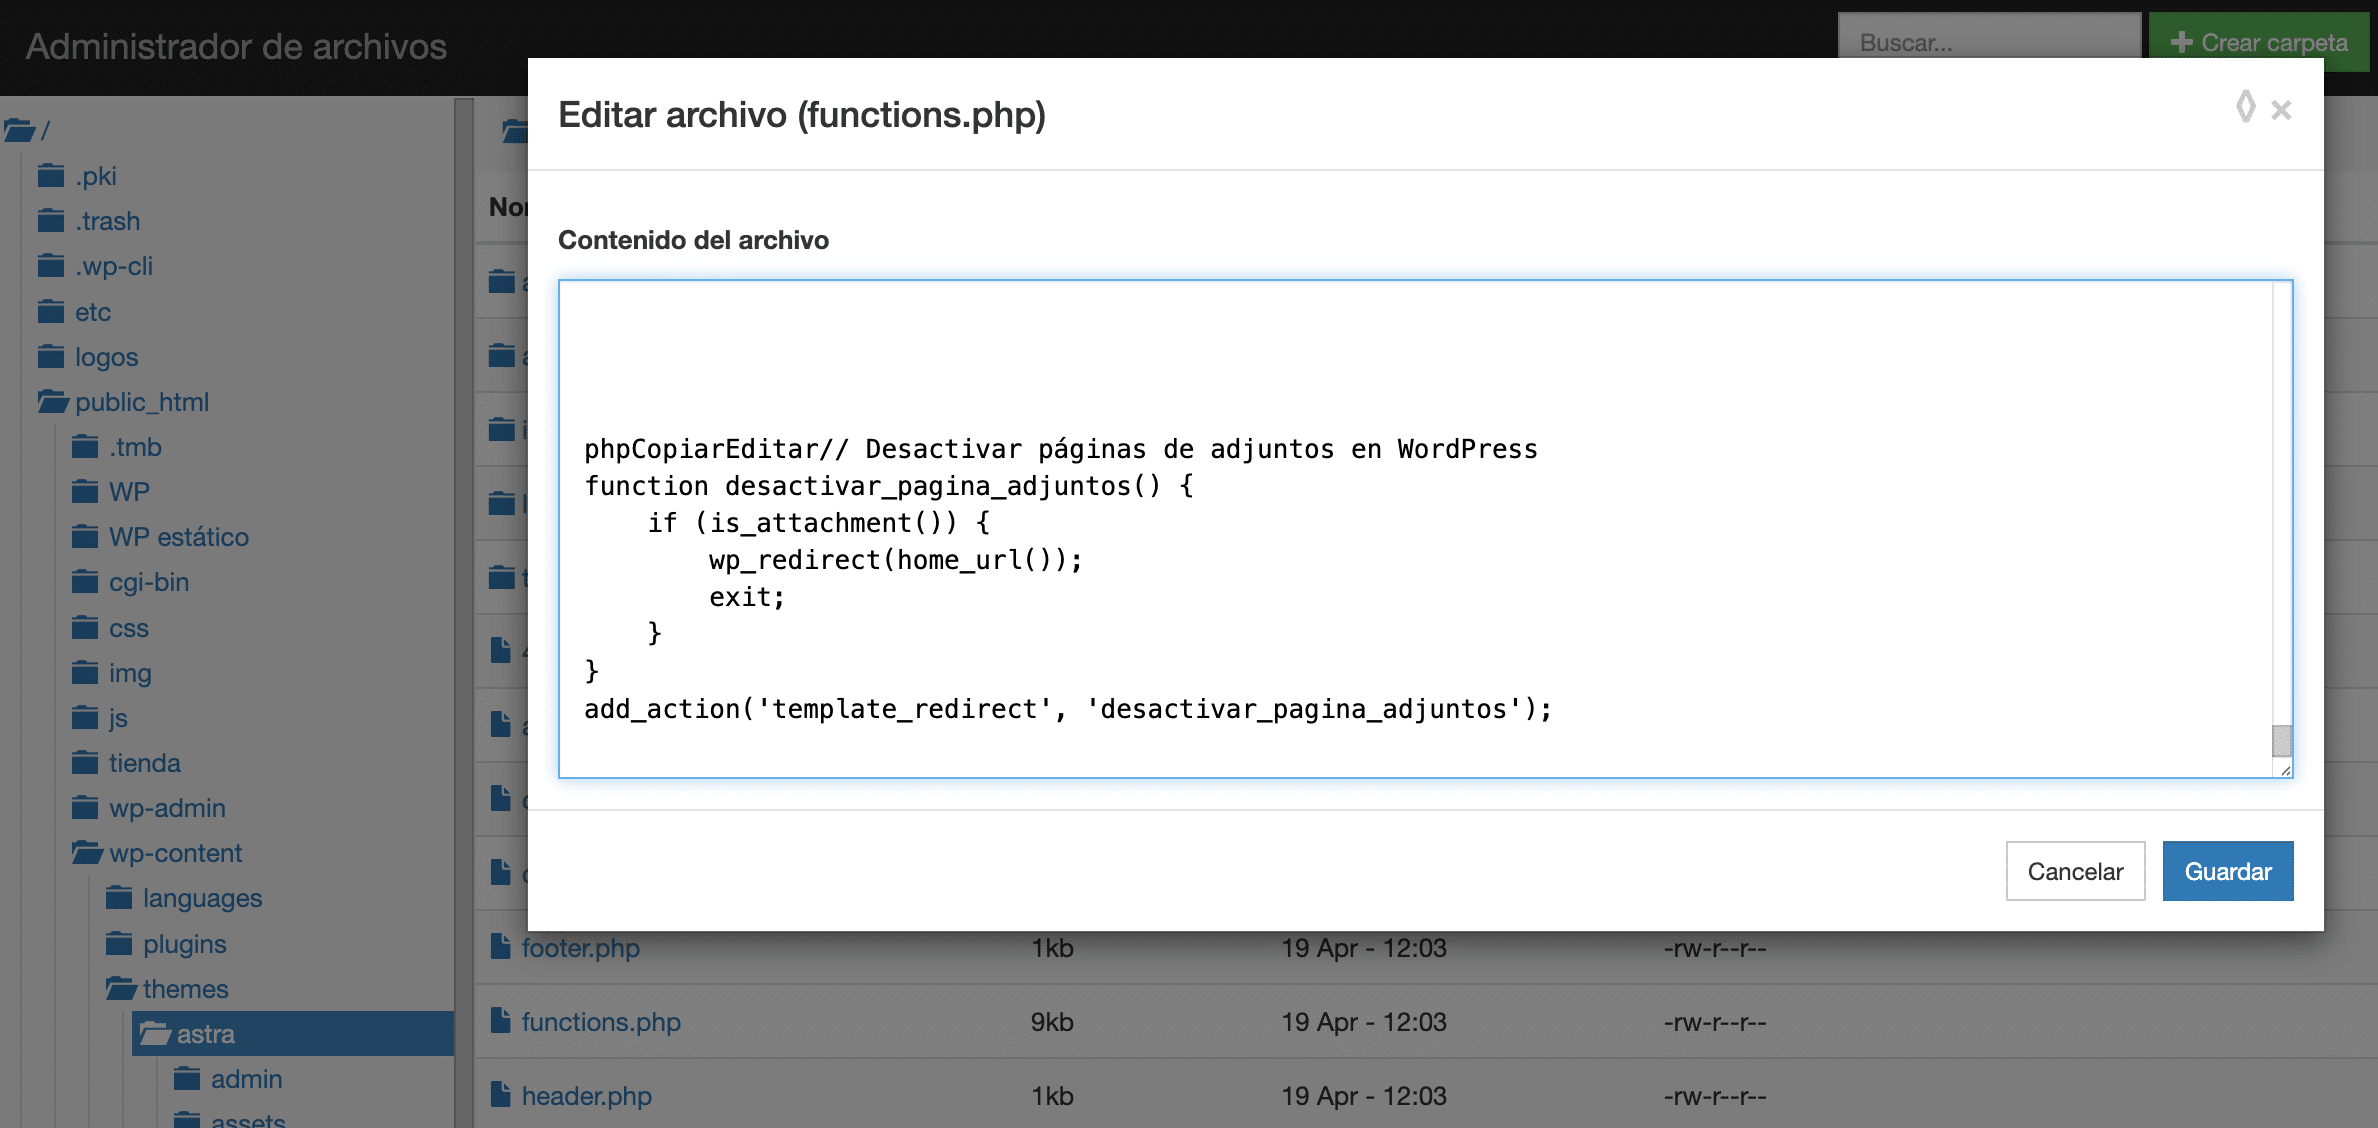Click the fullscreen expand icon in dialog header
The height and width of the screenshot is (1128, 2378).
pyautogui.click(x=2245, y=107)
